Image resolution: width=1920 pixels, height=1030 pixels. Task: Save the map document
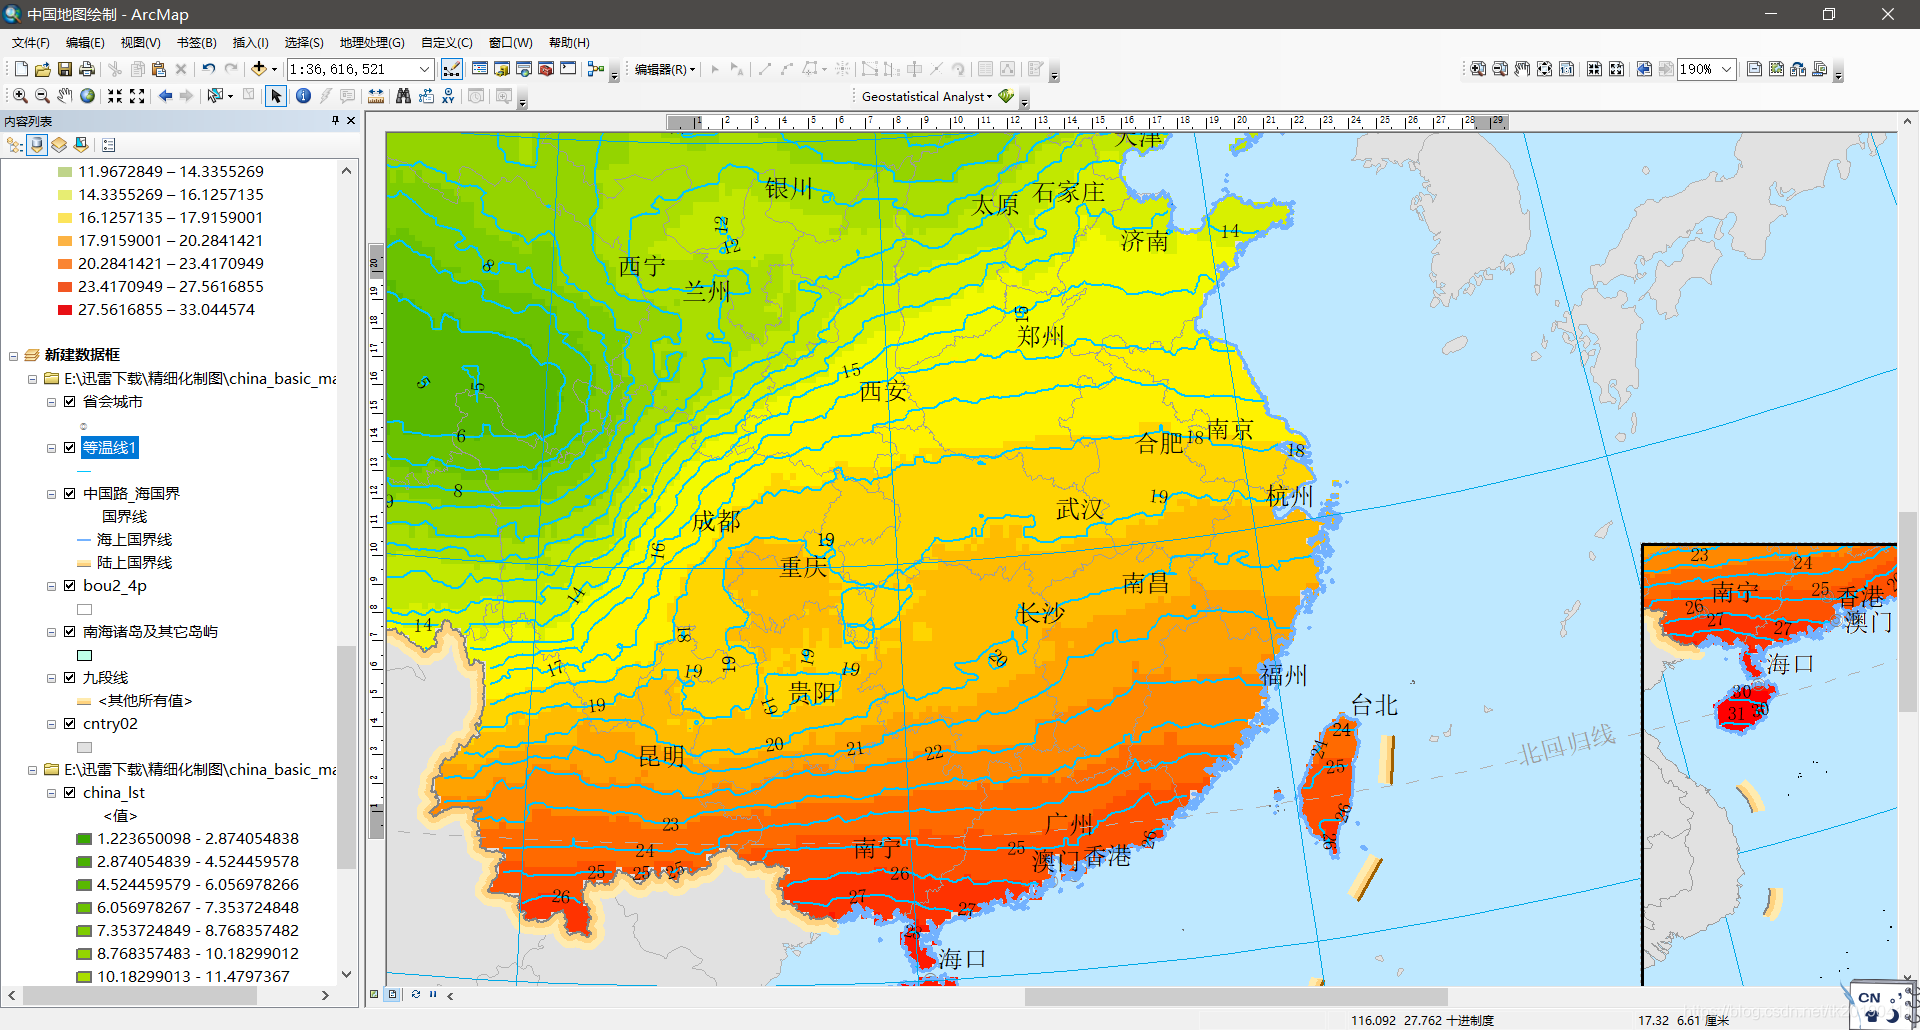(x=65, y=69)
